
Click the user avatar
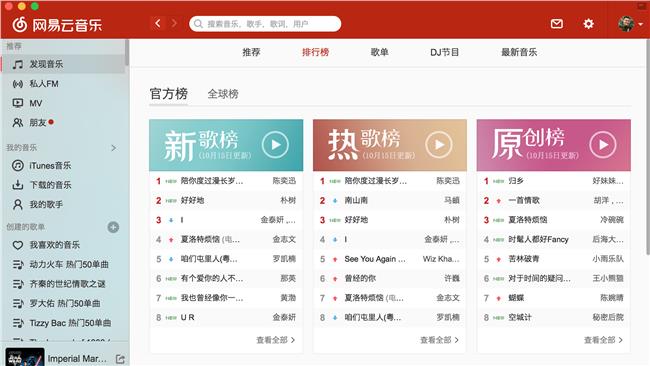626,24
